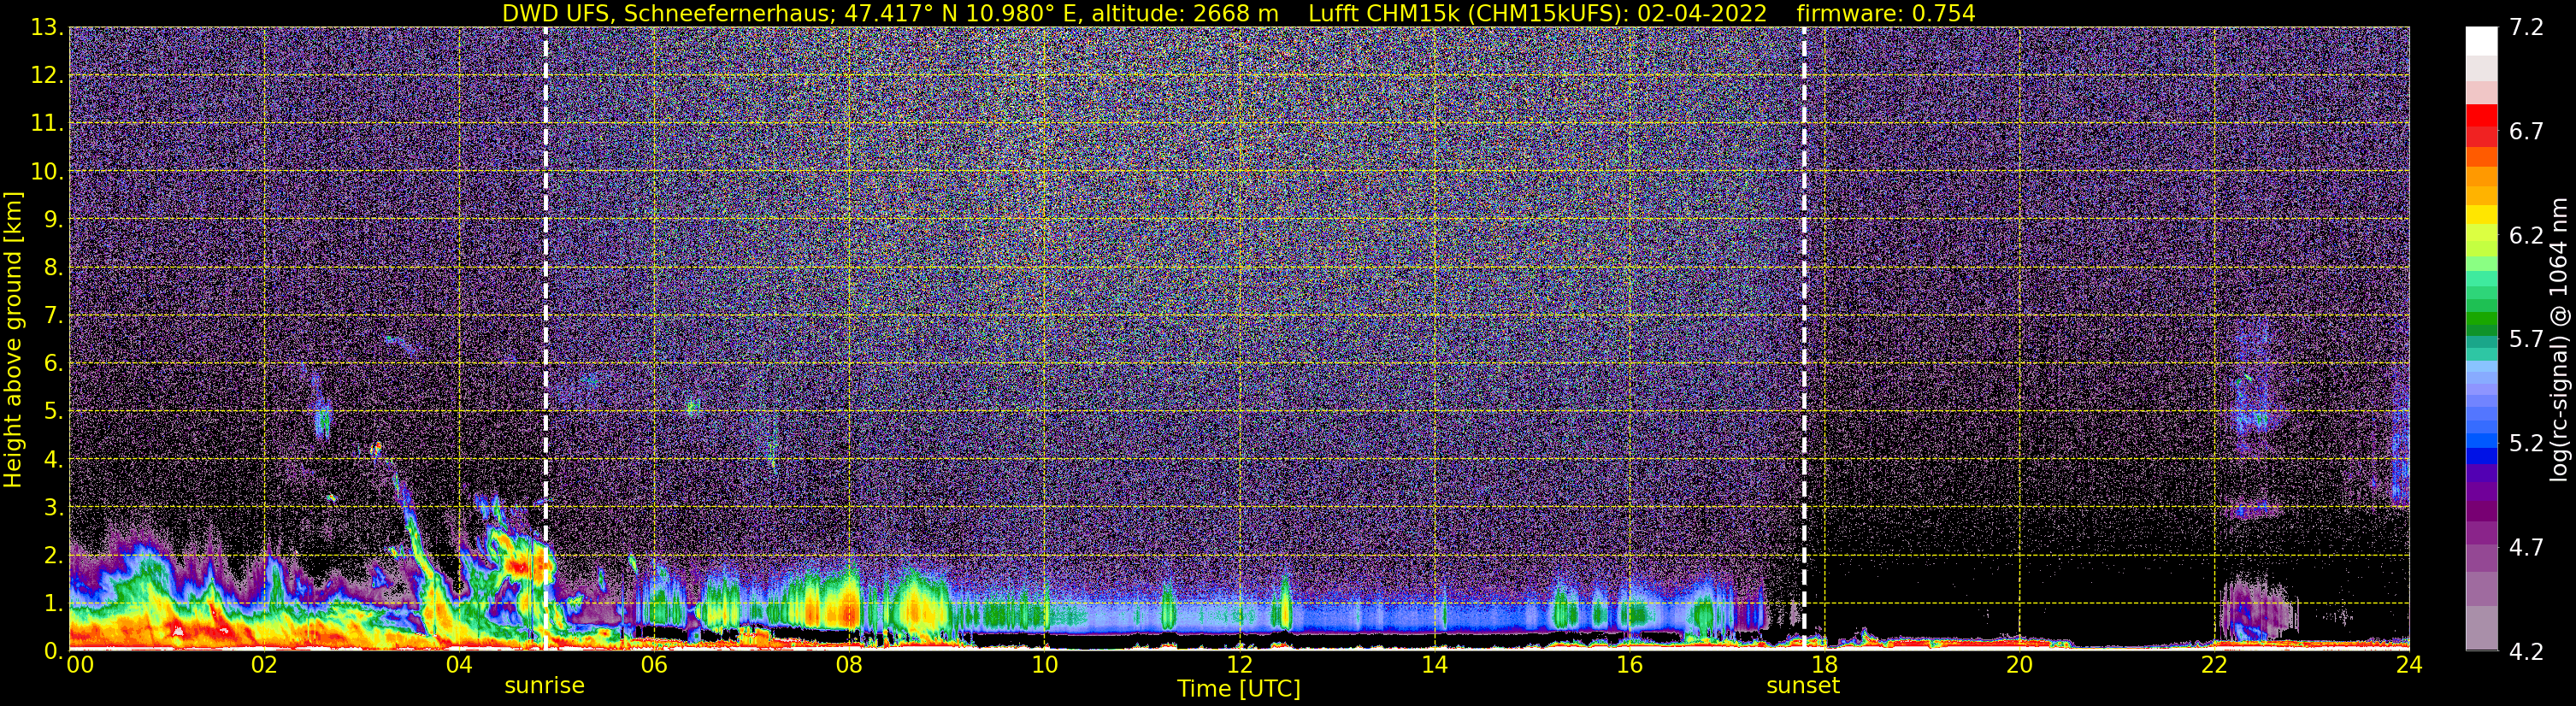The image size is (2576, 706).
Task: Click the '12' time axis tick label
Action: click(x=1239, y=665)
